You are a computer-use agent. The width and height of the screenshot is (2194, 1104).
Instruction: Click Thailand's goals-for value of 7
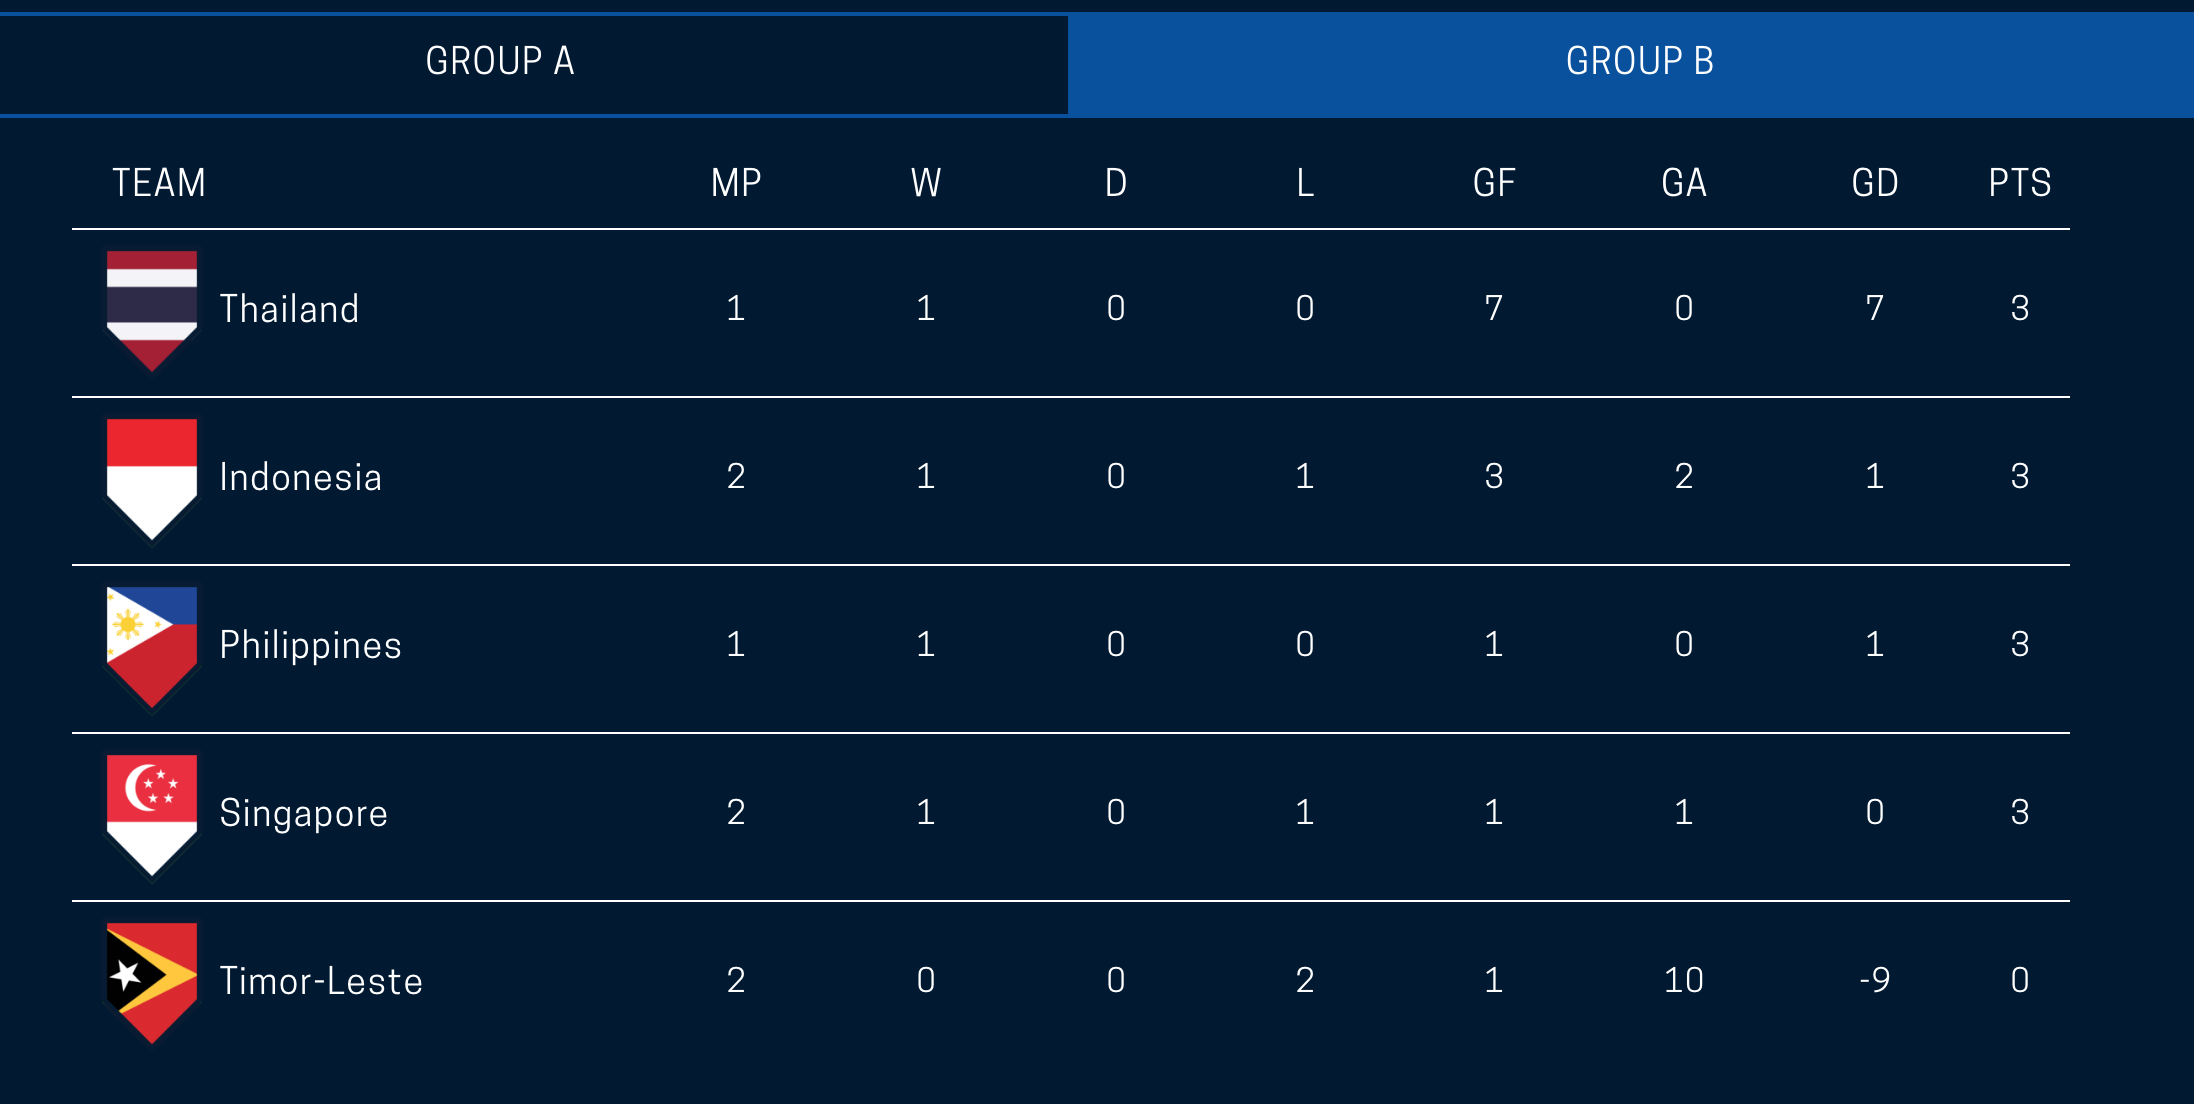point(1494,308)
